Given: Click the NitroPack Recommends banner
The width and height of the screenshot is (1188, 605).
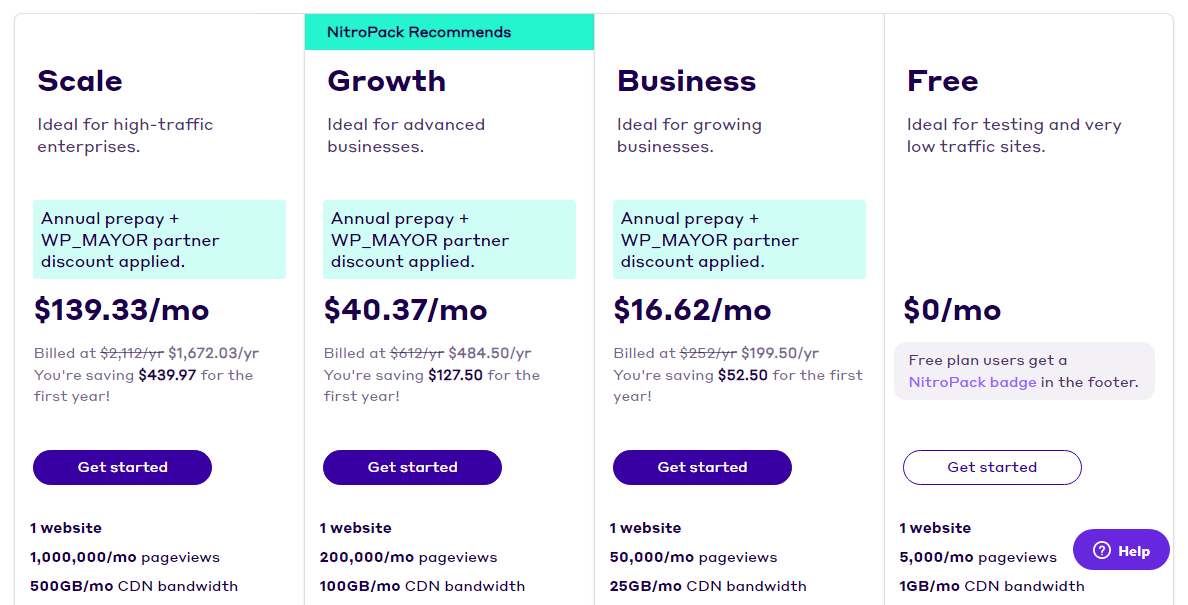Looking at the screenshot, I should tap(449, 32).
